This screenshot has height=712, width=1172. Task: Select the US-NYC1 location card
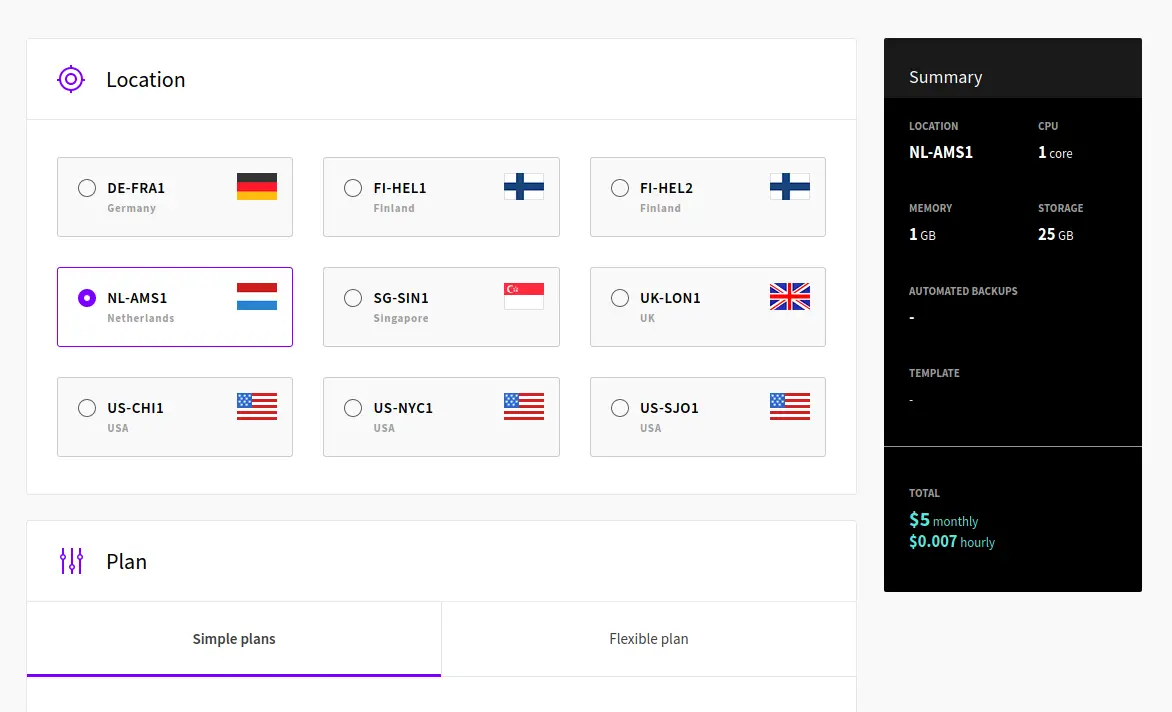[441, 417]
